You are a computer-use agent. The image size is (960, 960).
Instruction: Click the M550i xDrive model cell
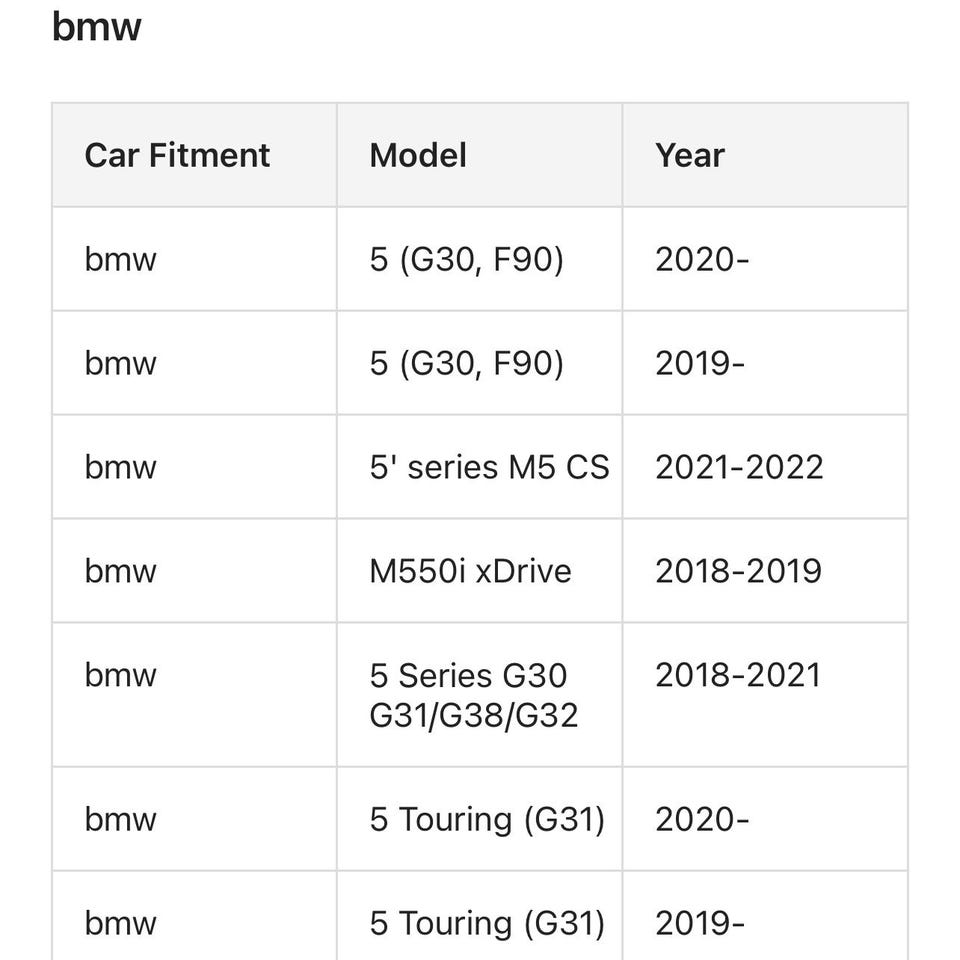click(470, 571)
